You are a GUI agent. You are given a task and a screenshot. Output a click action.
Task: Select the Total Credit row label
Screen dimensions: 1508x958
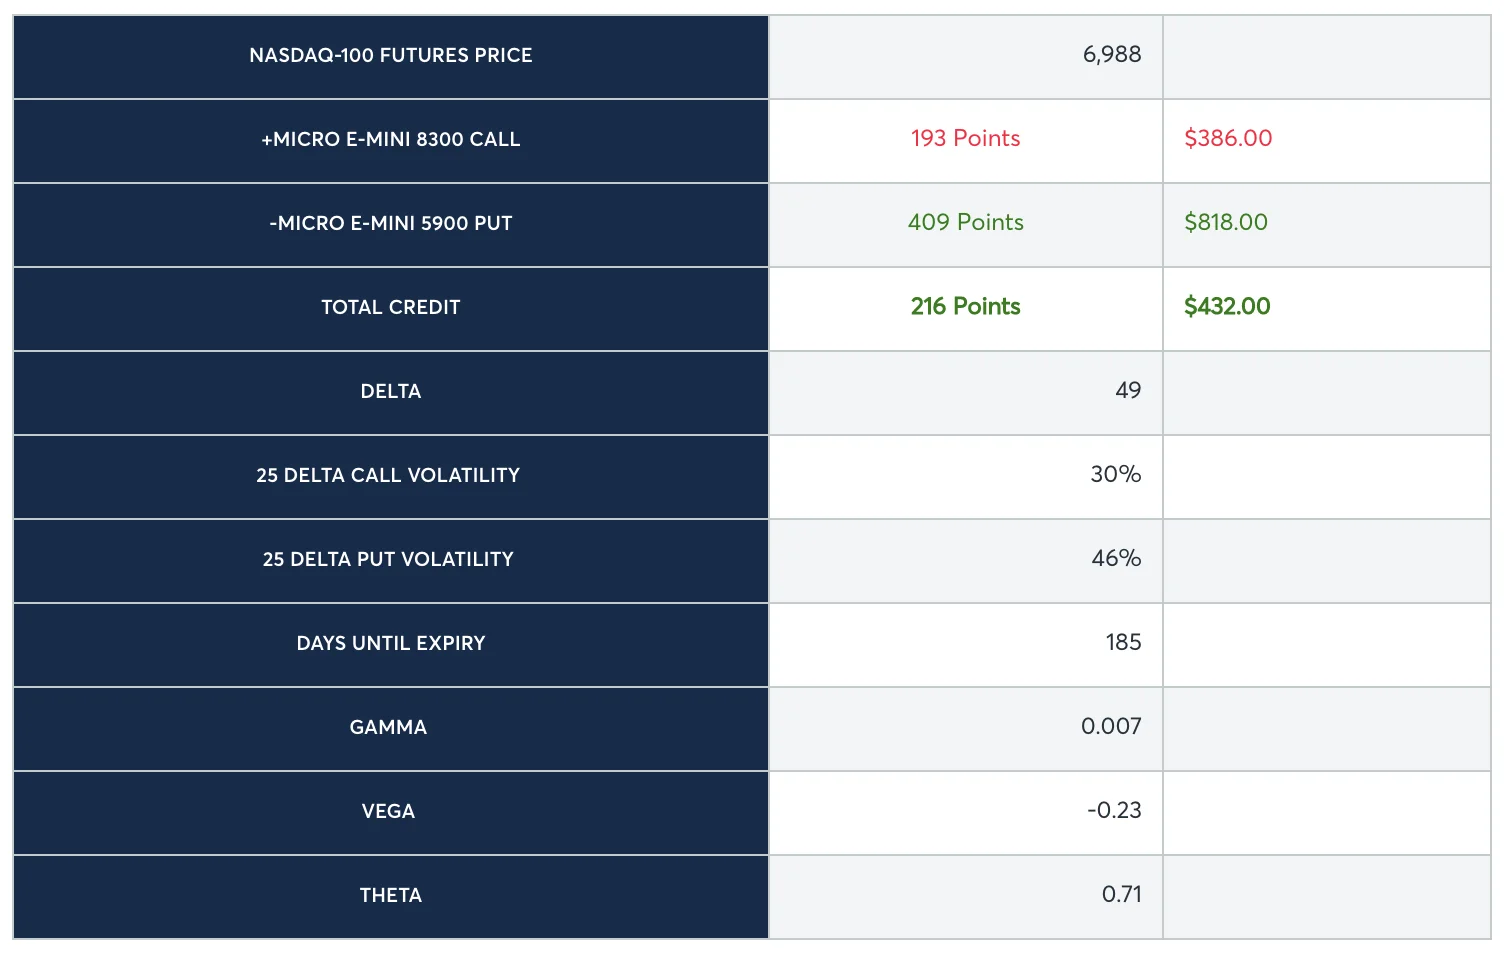click(391, 308)
